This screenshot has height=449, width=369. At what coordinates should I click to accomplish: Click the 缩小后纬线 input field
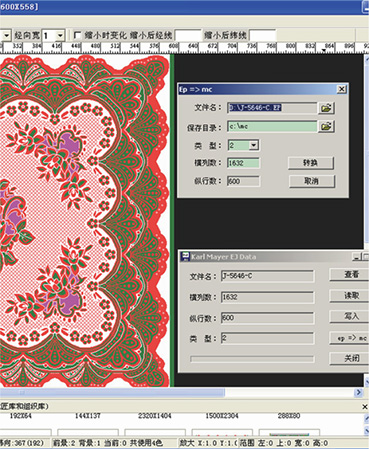tap(262, 35)
